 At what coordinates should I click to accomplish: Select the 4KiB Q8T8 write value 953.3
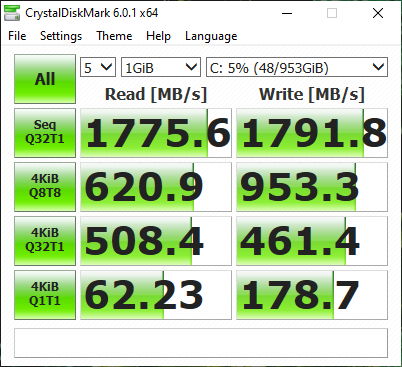coord(312,187)
